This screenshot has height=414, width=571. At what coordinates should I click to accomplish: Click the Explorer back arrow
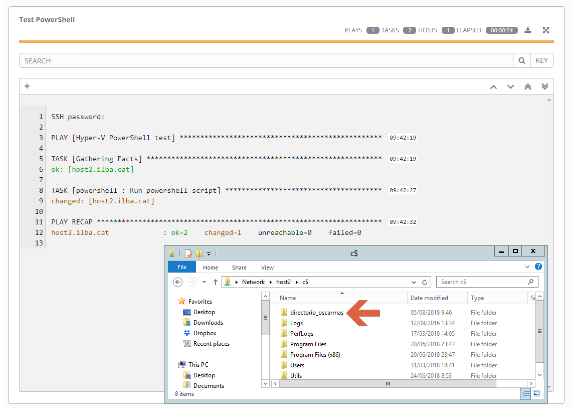pyautogui.click(x=178, y=282)
